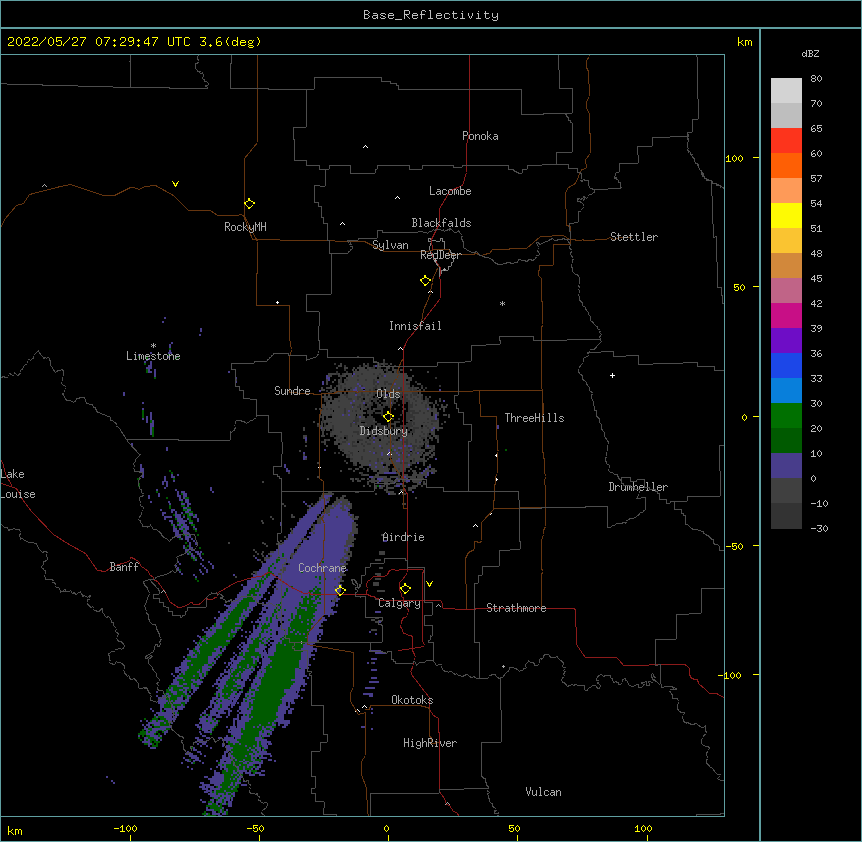Select the slate purple 0-10 dBZ legend swatch
The image size is (862, 842).
coord(786,466)
